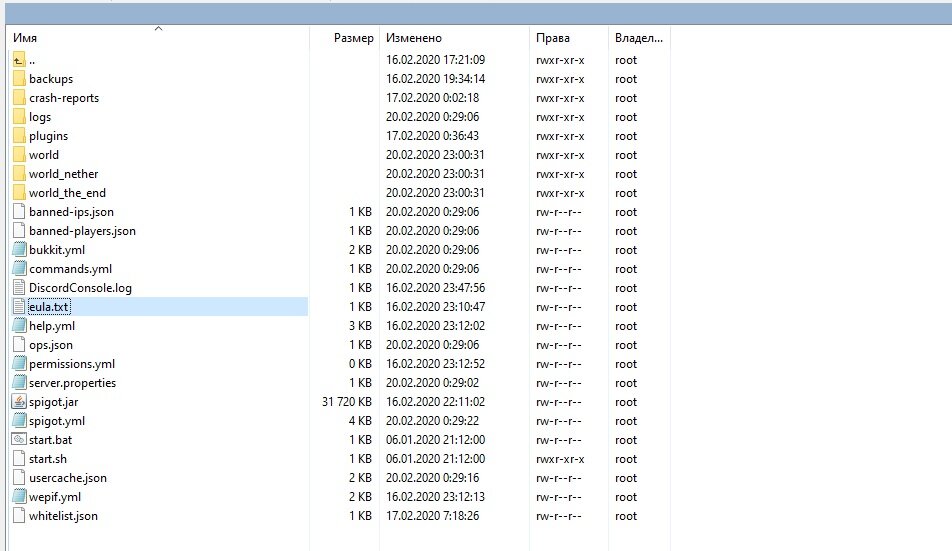952x551 pixels.
Task: Click the wepif.yml file icon
Action: pos(19,497)
